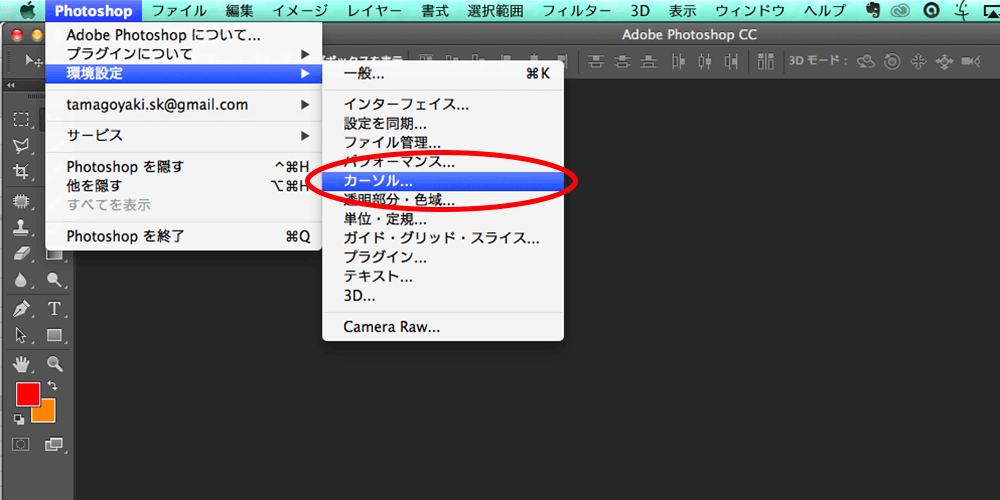The image size is (1000, 500).
Task: Select the 3D roll mode icon
Action: 892,61
